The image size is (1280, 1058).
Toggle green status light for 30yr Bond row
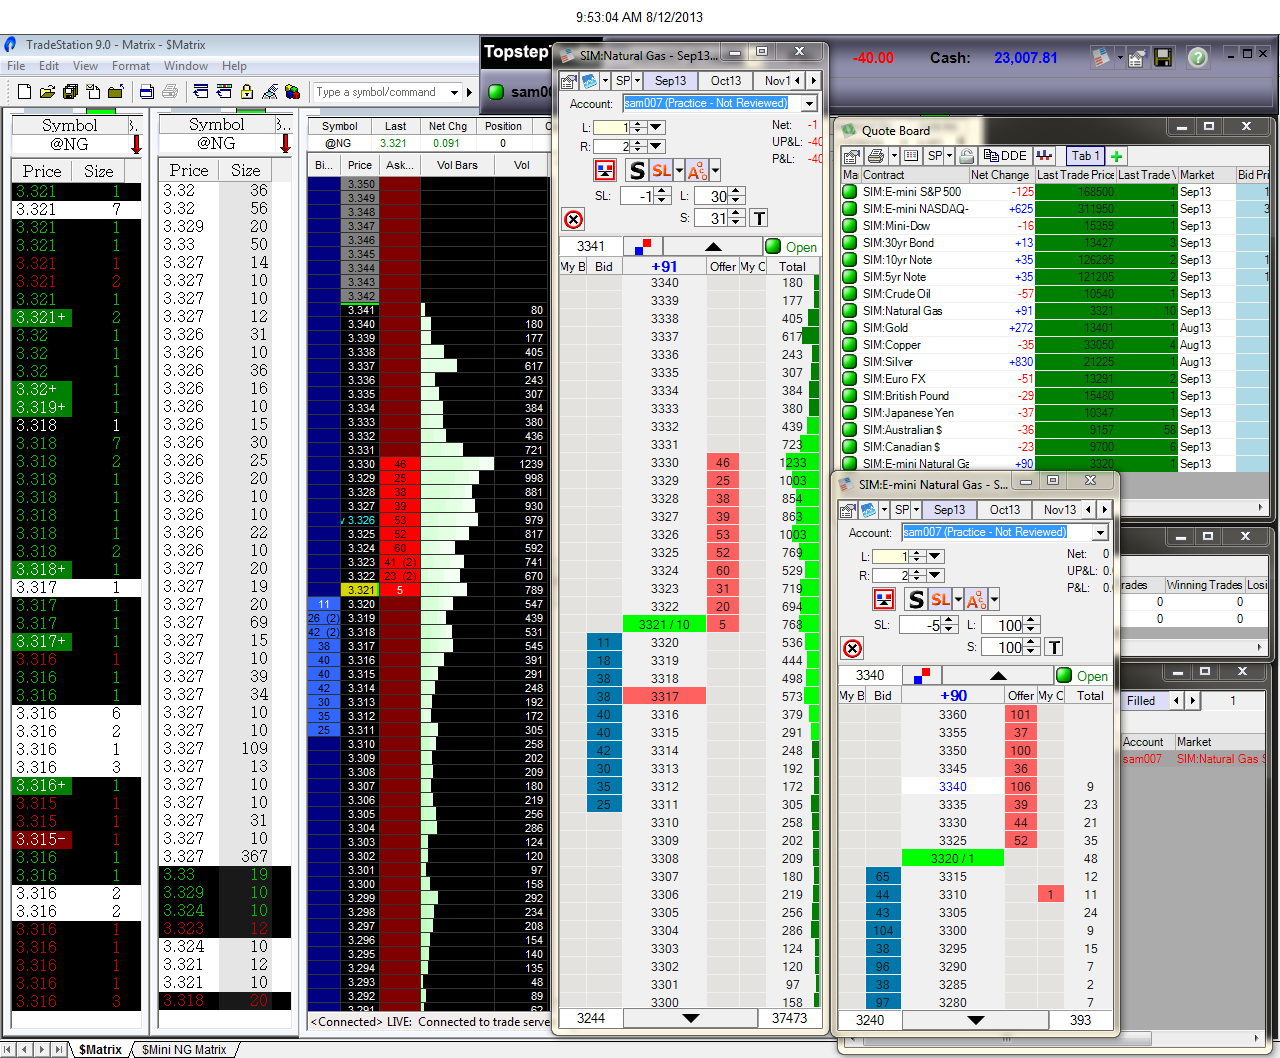point(850,243)
